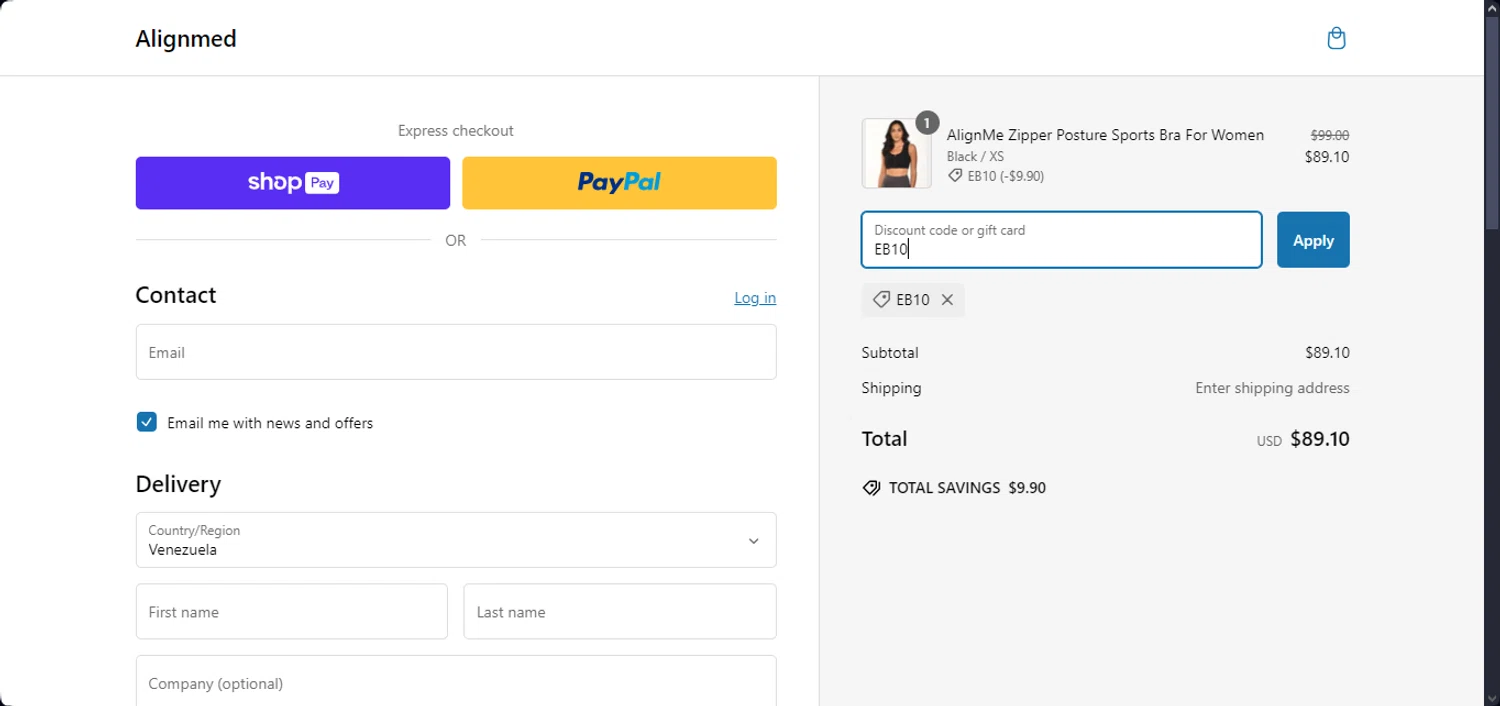Click the Total Savings tag icon
This screenshot has width=1500, height=706.
(871, 488)
